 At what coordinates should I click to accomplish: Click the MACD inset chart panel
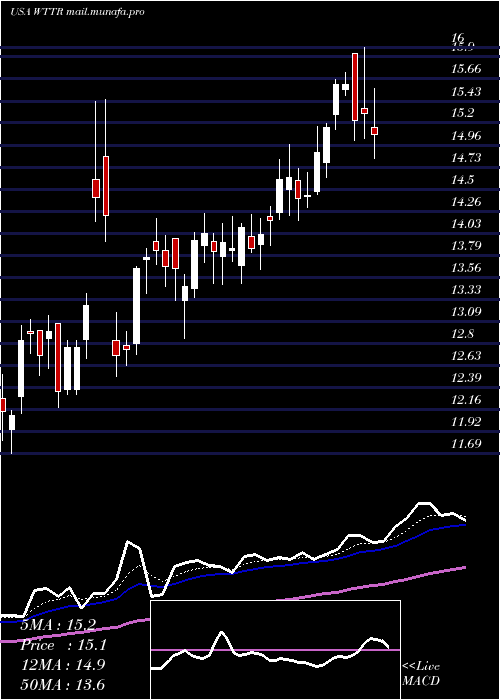tap(275, 650)
